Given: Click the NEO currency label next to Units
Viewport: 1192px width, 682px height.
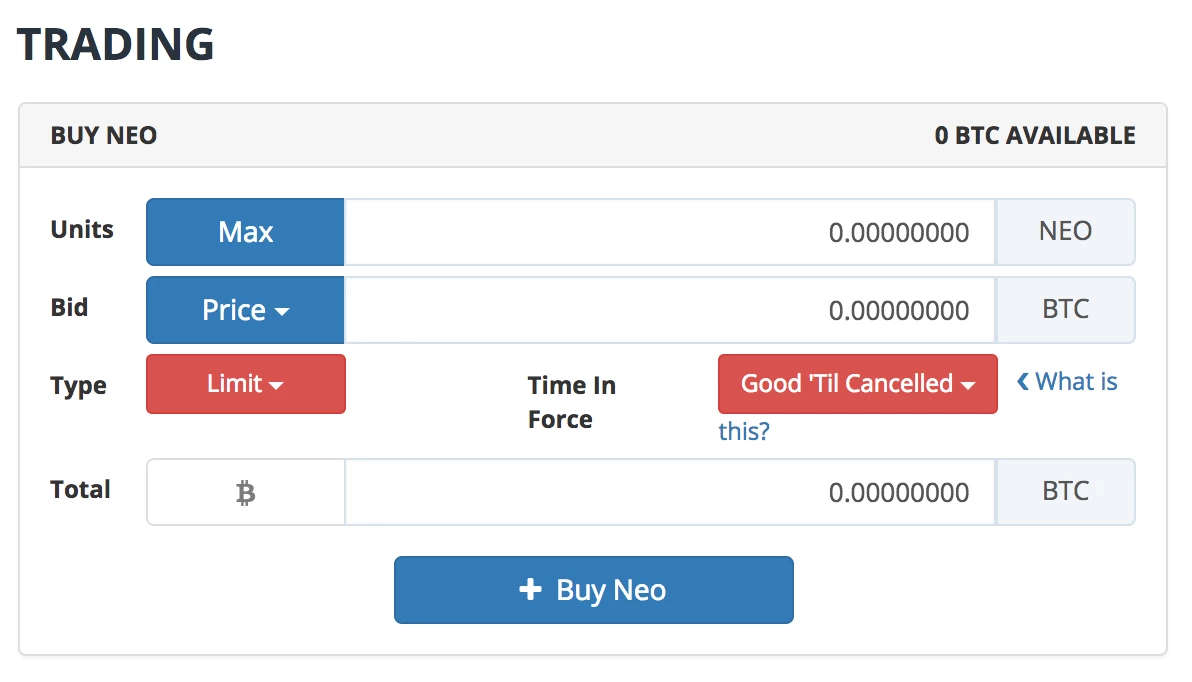Looking at the screenshot, I should (x=1064, y=231).
